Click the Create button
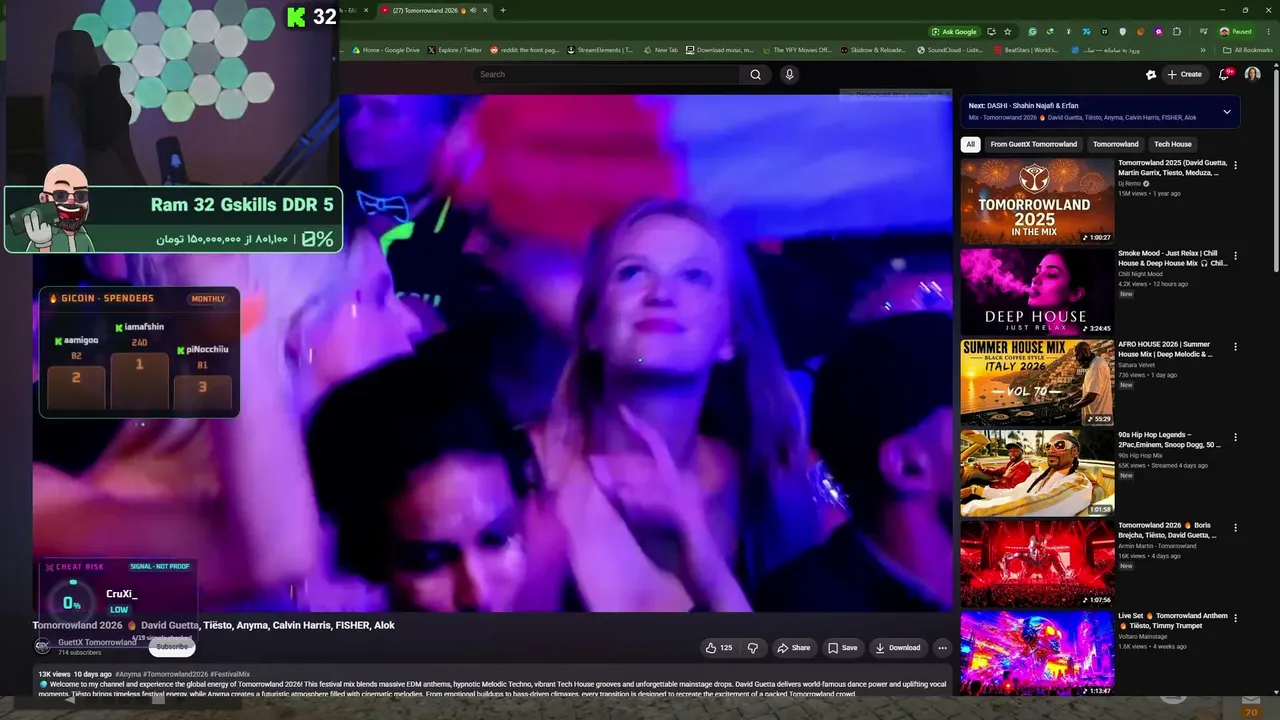1280x720 pixels. [x=1185, y=74]
